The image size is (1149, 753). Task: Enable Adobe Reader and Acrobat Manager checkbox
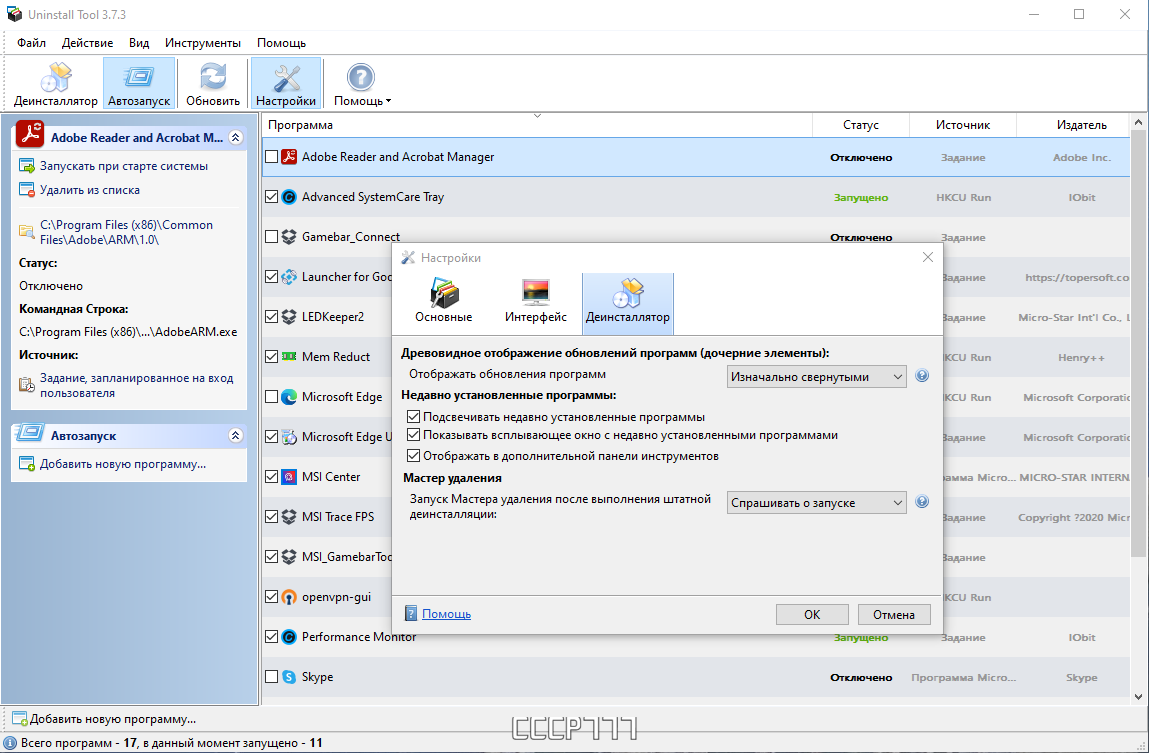(271, 157)
